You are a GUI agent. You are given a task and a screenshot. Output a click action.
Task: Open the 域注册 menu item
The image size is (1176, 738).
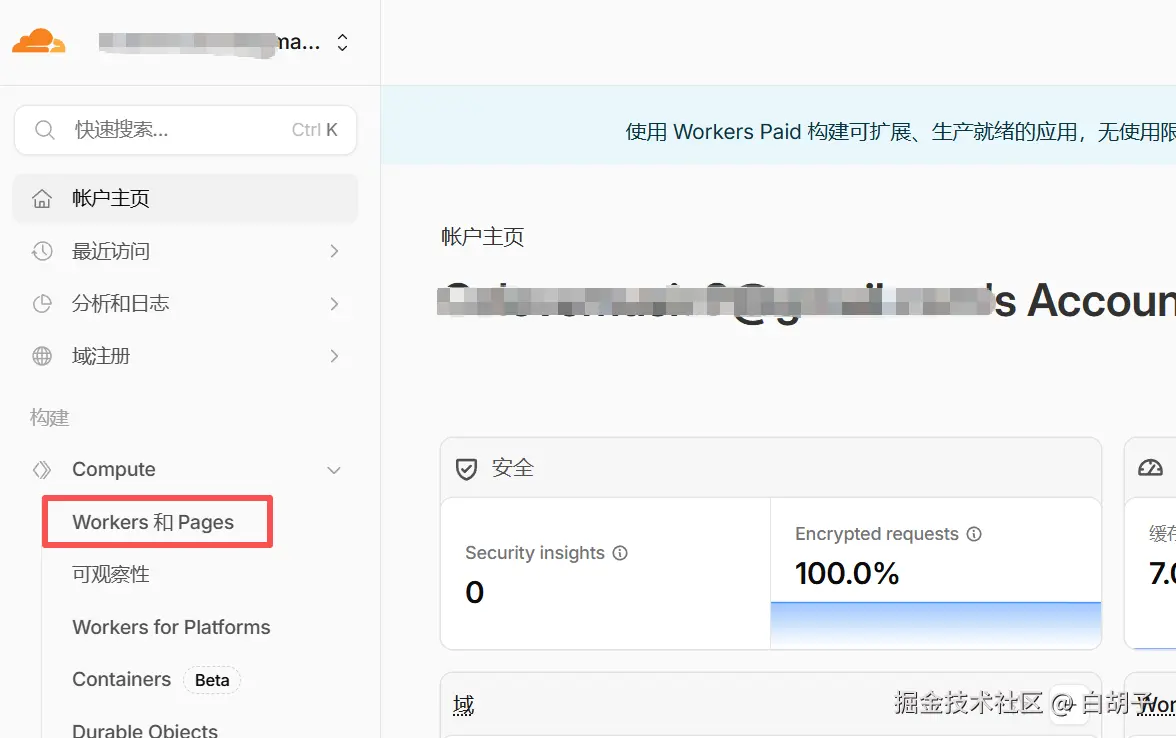tap(185, 356)
